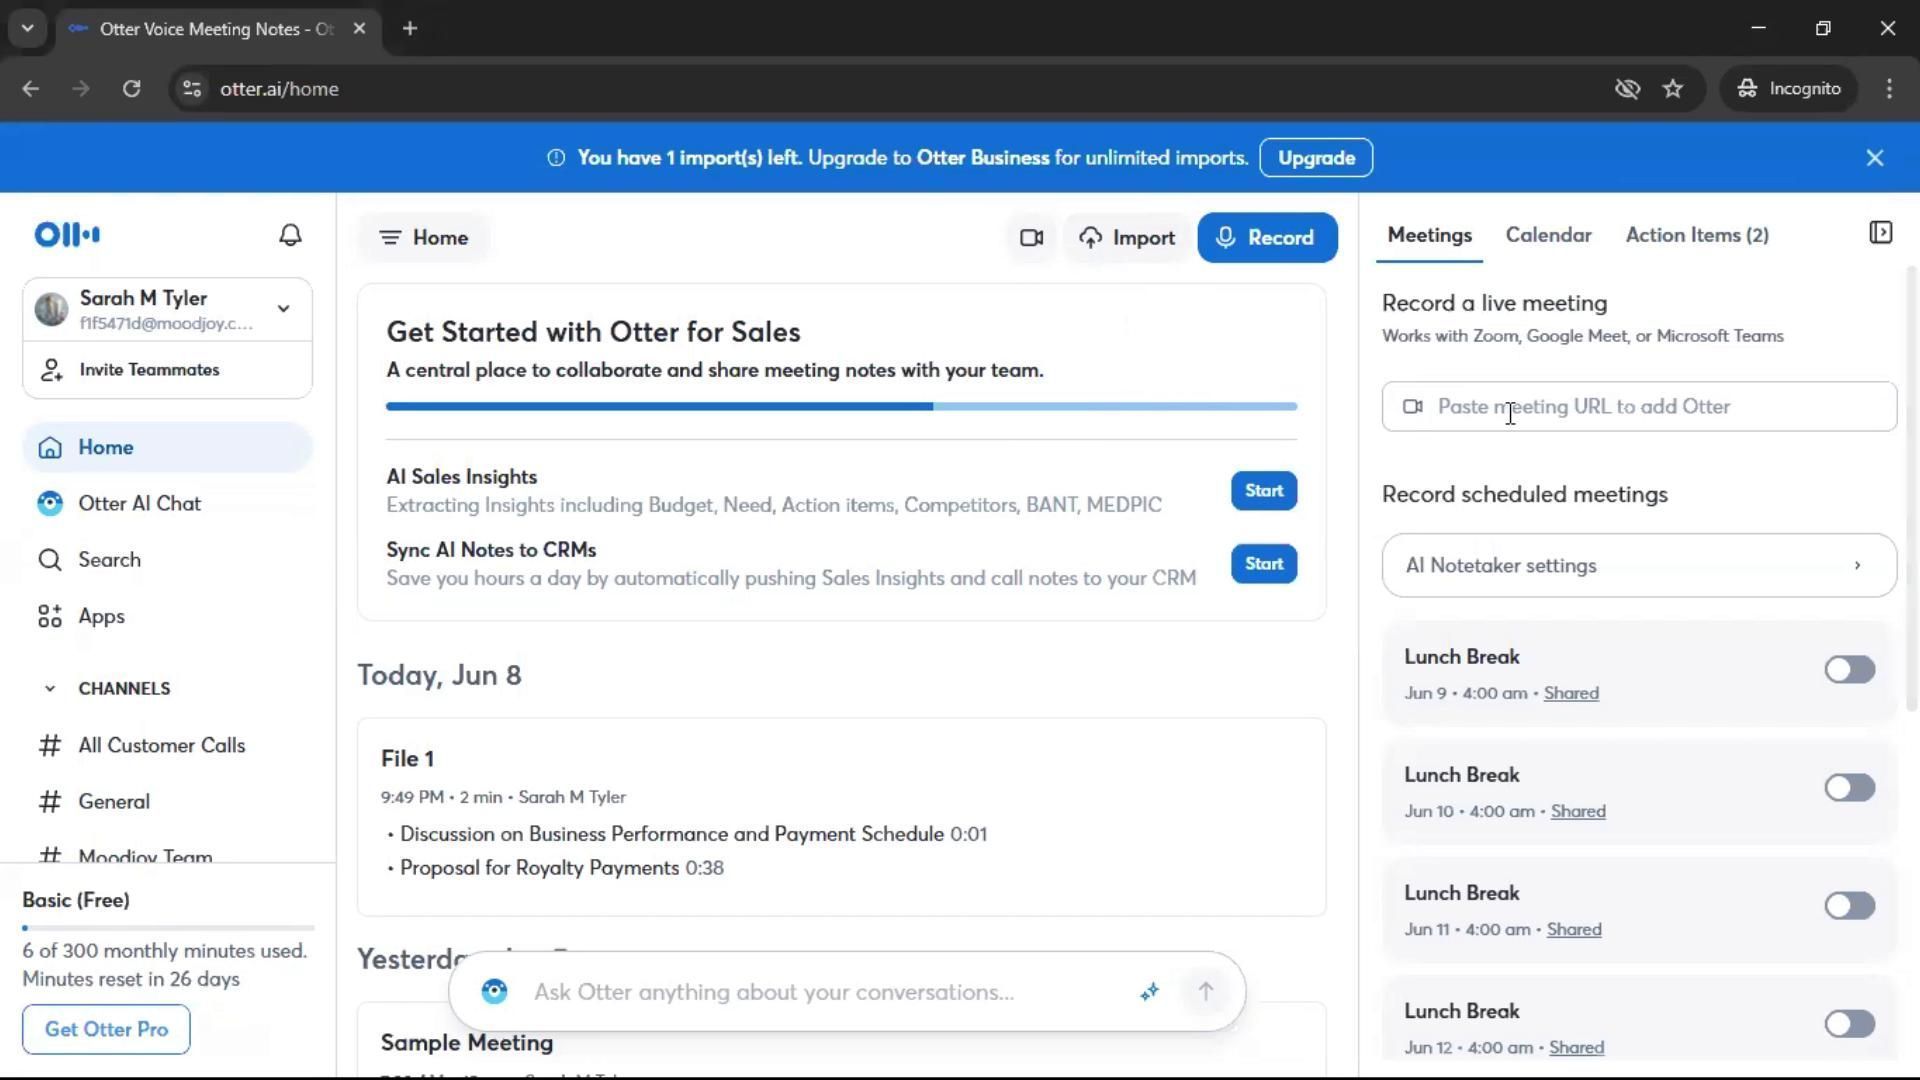Dismiss the blue upgrade banner
Image resolution: width=1920 pixels, height=1080 pixels.
point(1874,158)
